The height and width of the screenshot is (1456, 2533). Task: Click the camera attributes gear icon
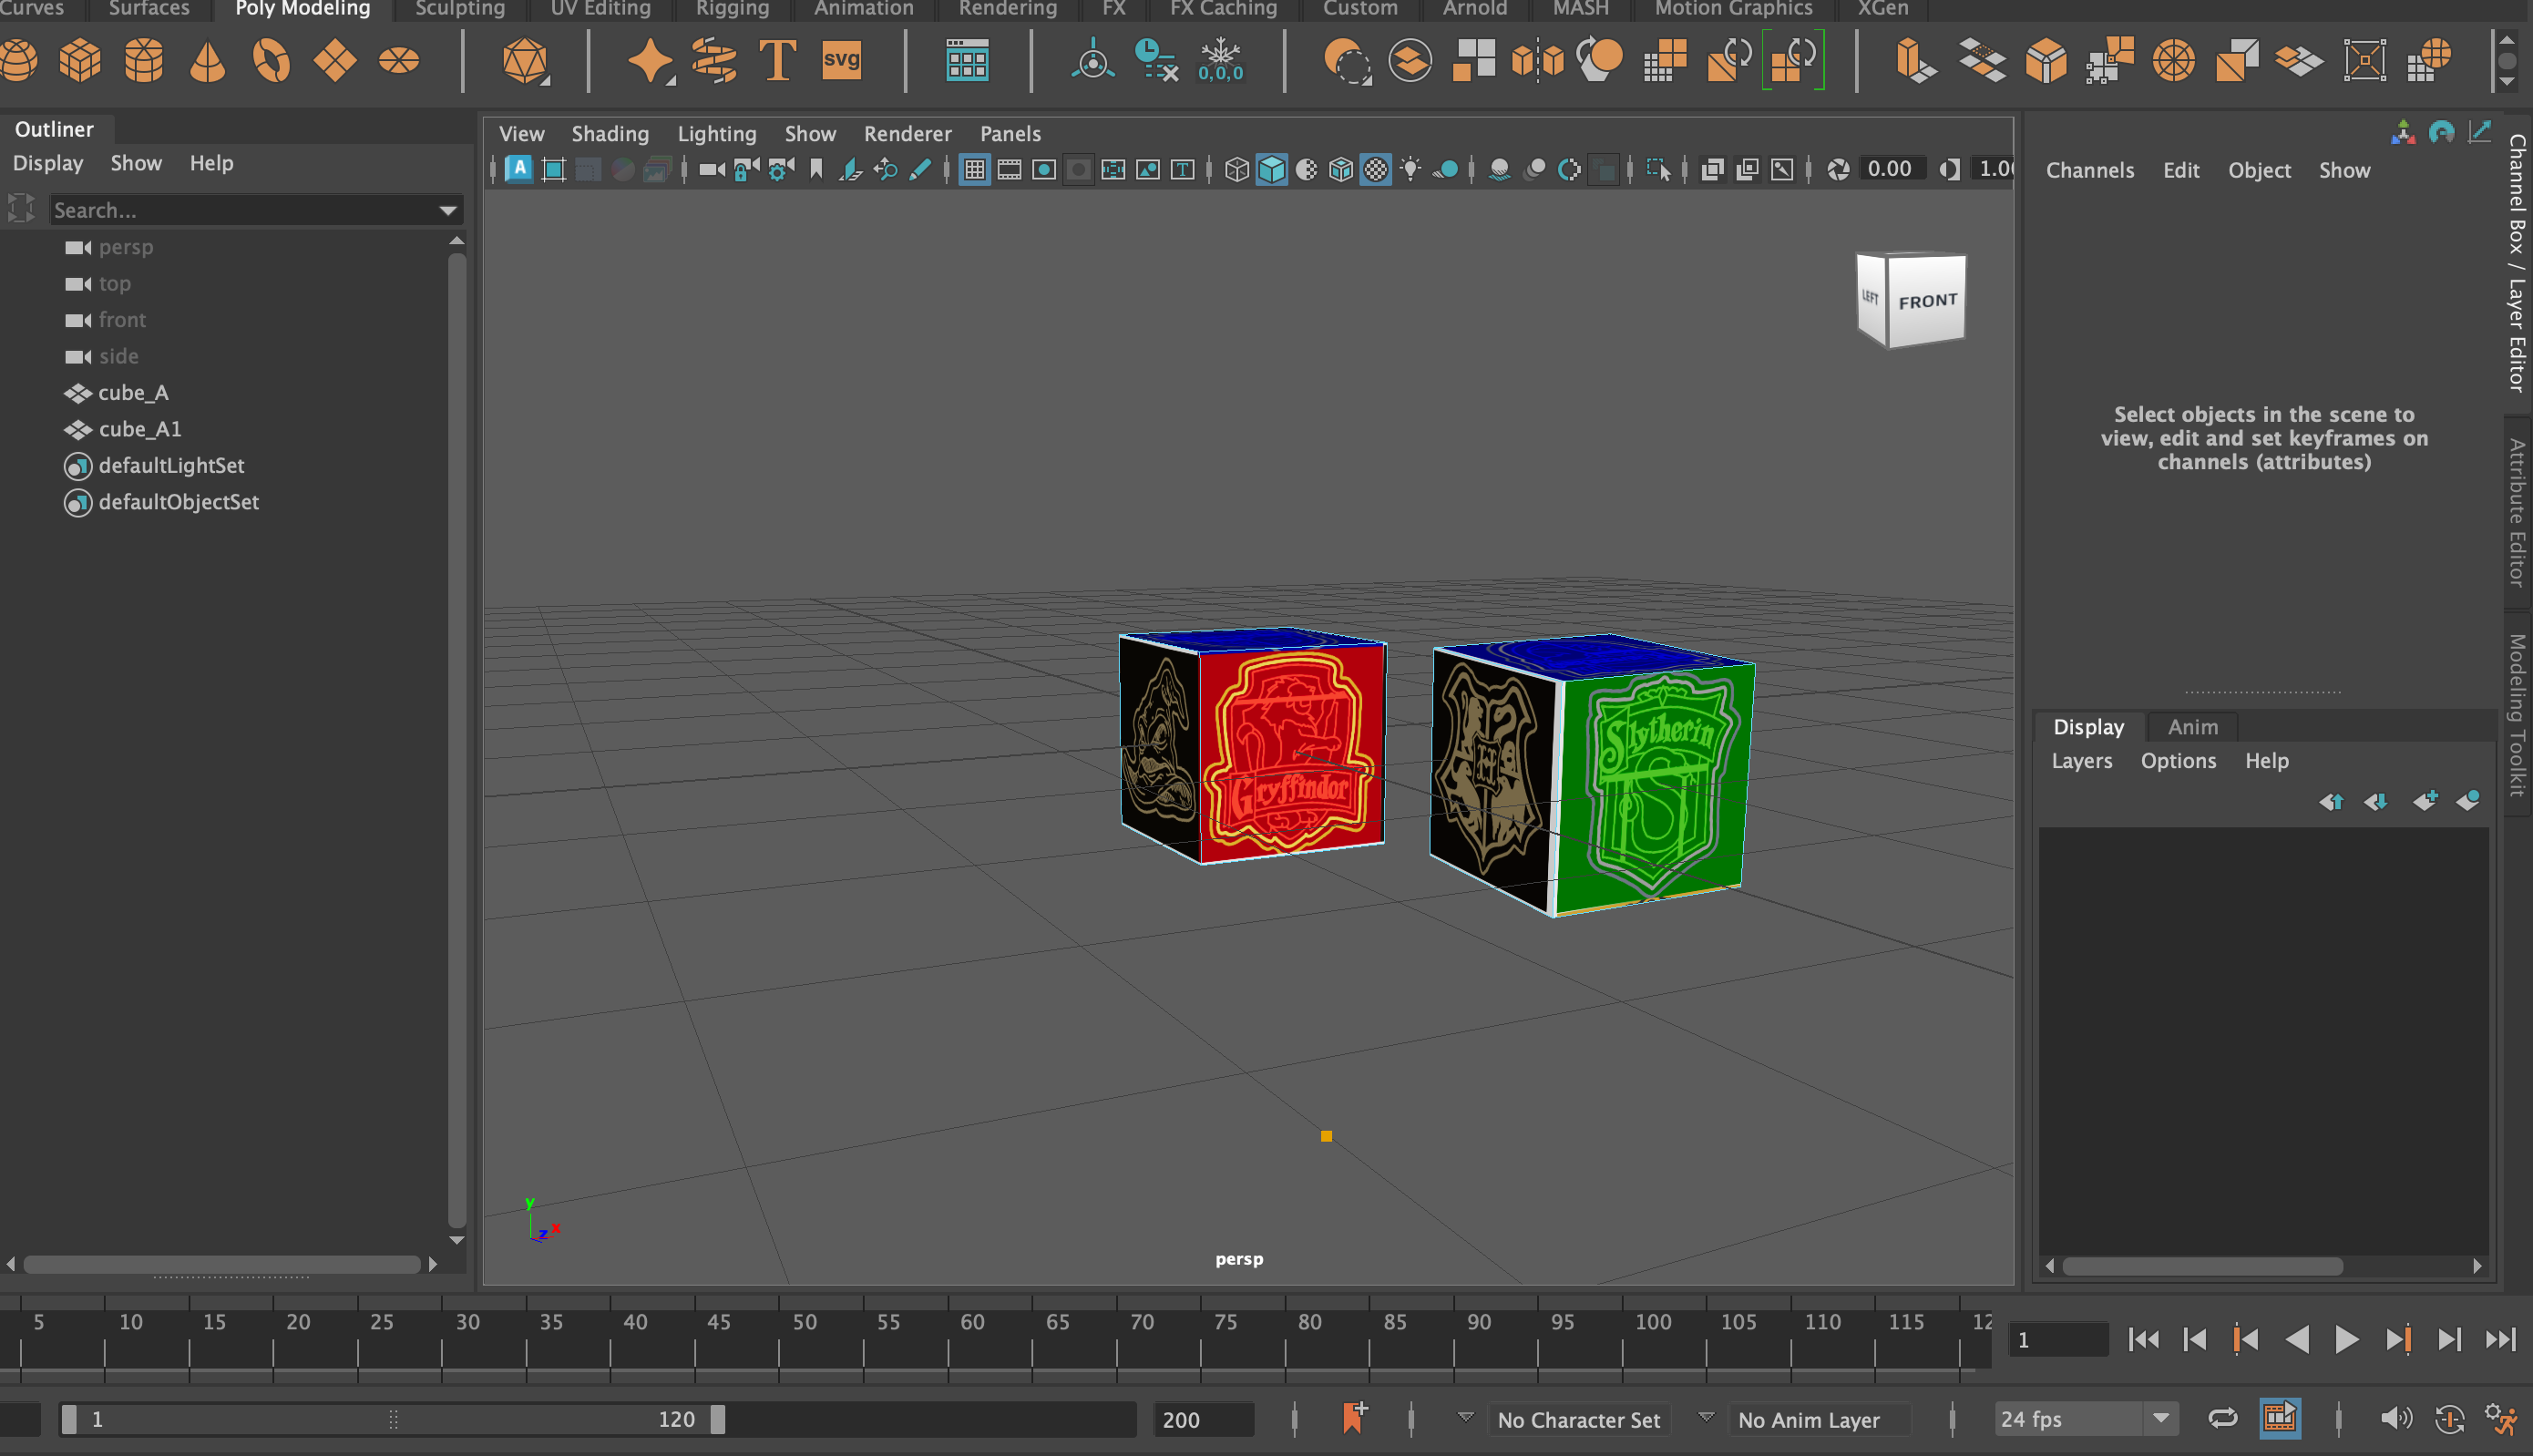781,170
